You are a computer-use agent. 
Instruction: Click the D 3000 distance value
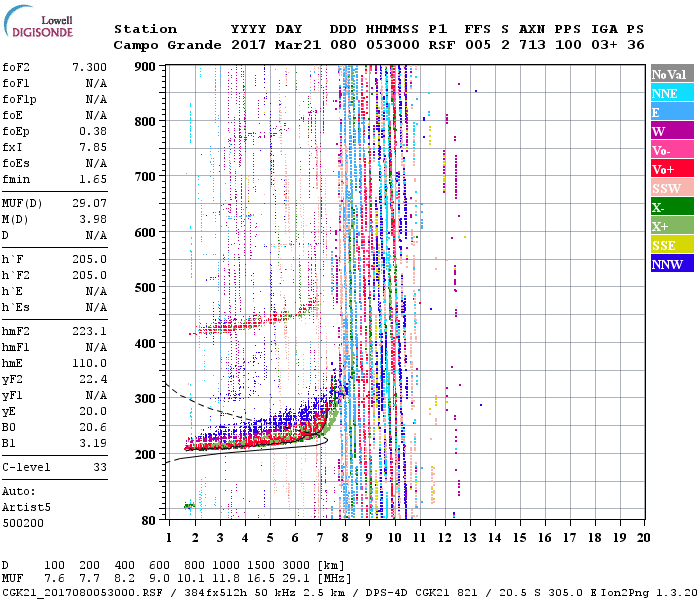point(296,566)
